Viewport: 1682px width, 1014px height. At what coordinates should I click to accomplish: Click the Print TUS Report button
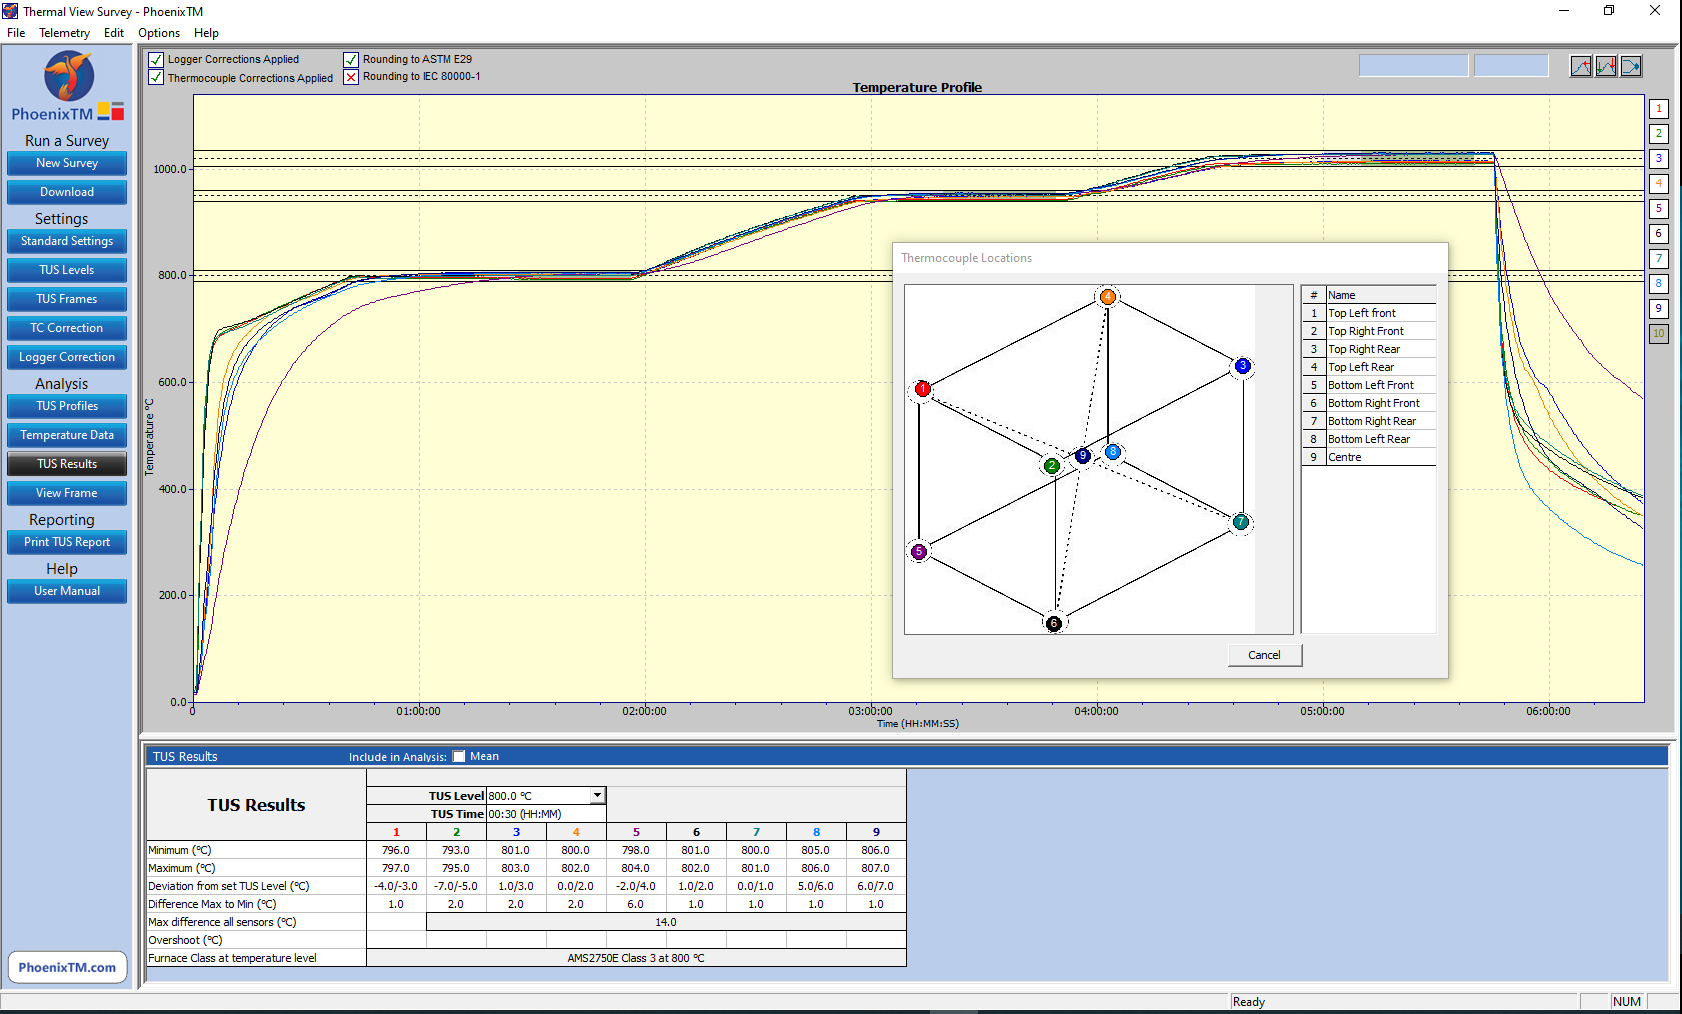67,542
